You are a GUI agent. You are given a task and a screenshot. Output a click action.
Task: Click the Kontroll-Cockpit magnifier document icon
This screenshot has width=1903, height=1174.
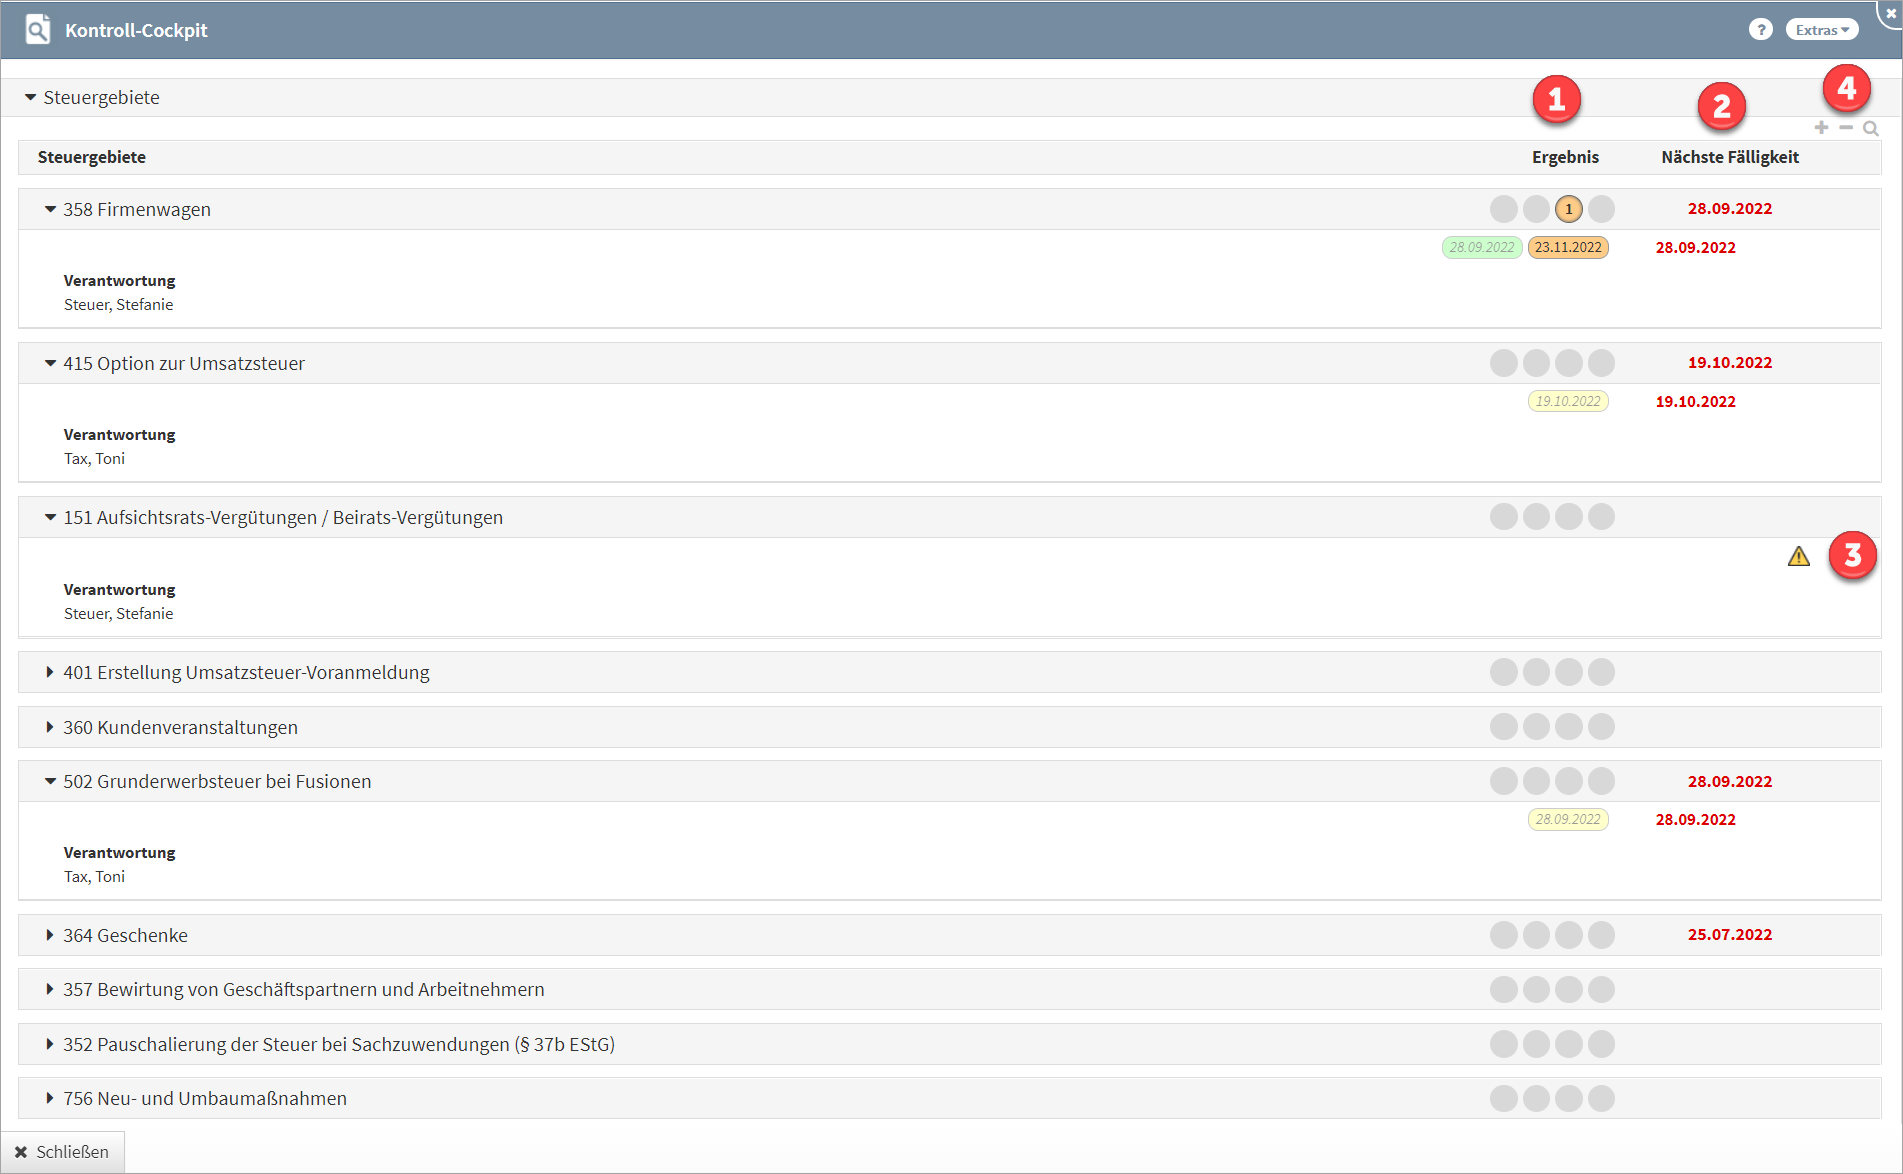[x=37, y=30]
